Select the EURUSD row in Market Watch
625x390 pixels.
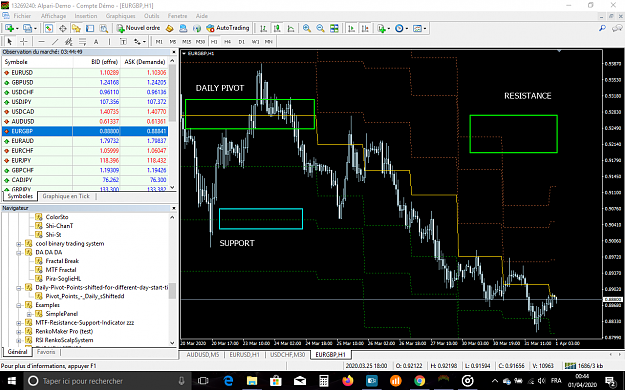point(85,73)
